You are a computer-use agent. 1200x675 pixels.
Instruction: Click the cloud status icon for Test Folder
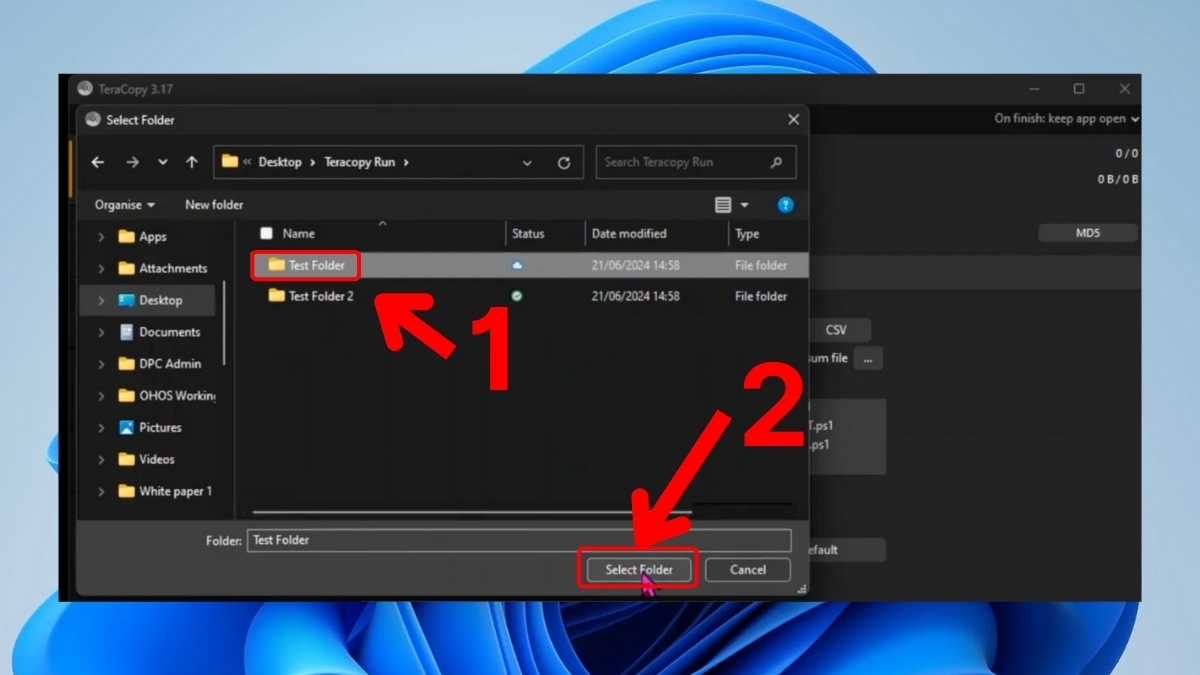coord(517,265)
